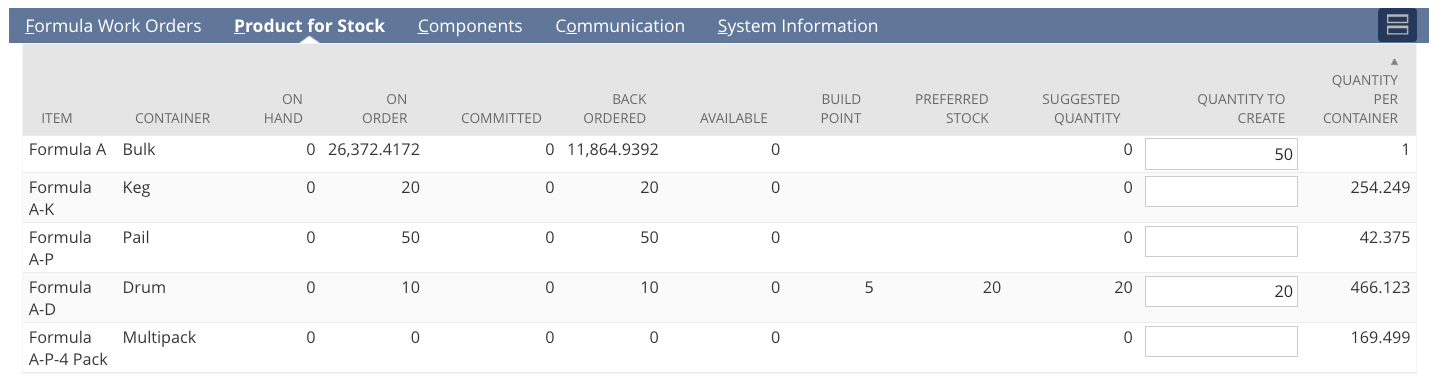Click the Keg back ordered value 20

click(x=649, y=187)
